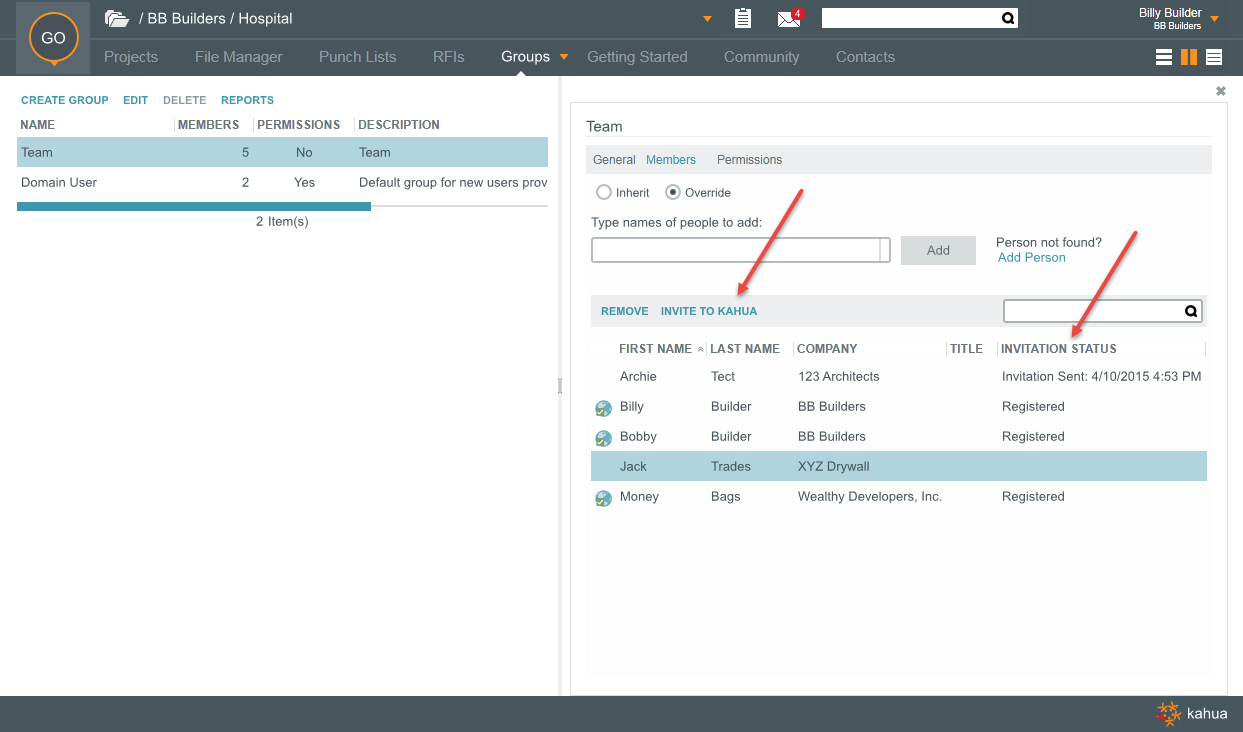
Task: Click the groups list horizontal scrollbar
Action: [194, 206]
